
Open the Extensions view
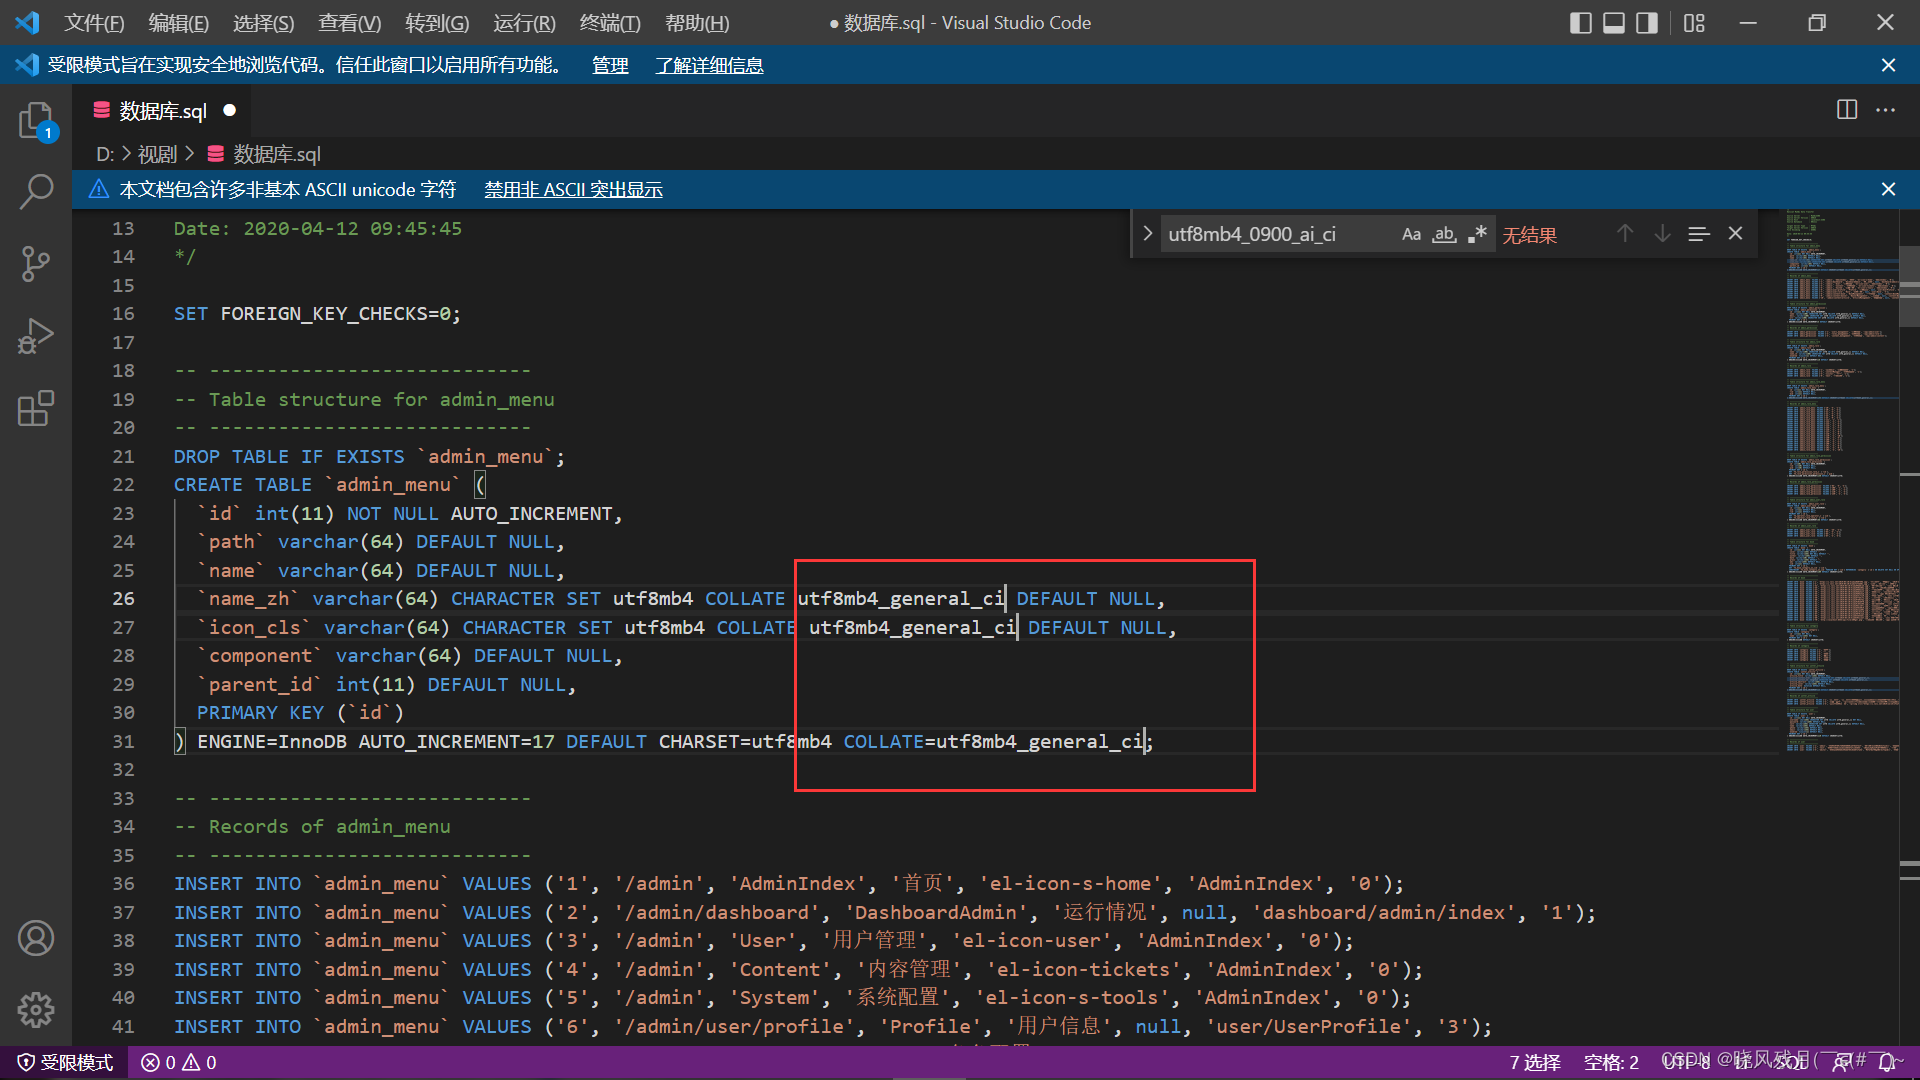tap(36, 408)
